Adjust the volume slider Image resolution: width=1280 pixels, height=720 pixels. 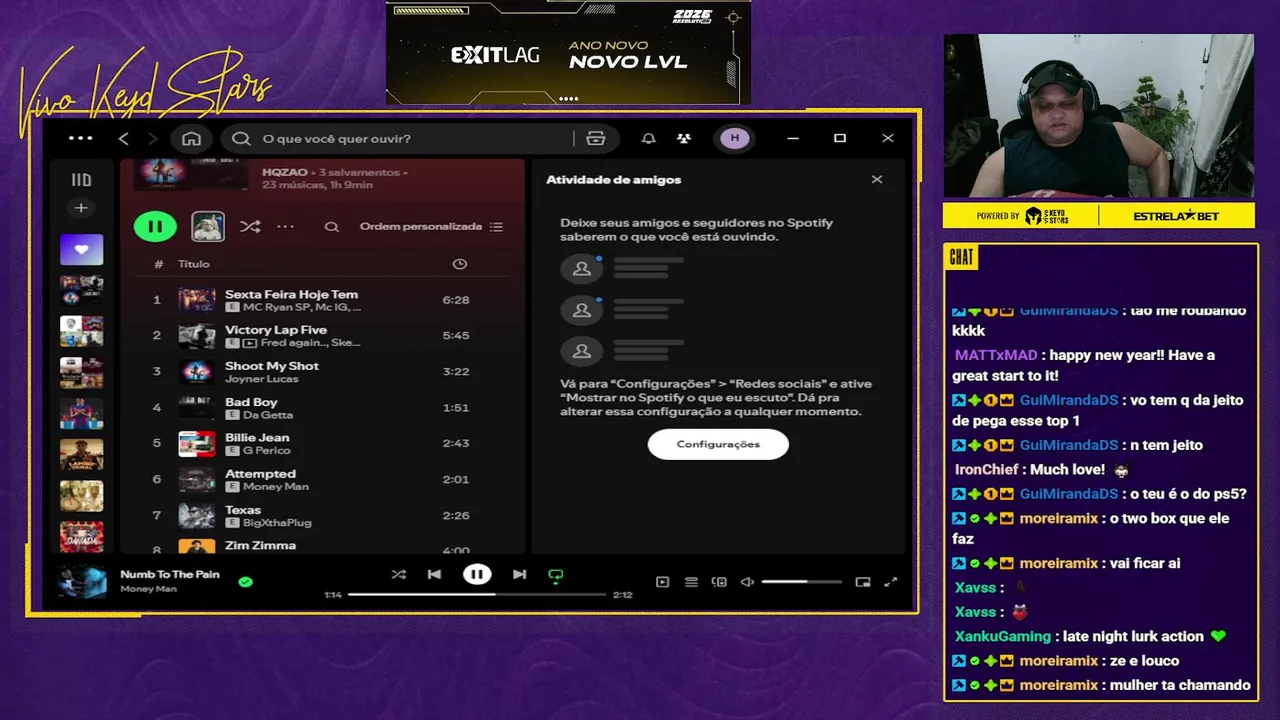pyautogui.click(x=801, y=582)
